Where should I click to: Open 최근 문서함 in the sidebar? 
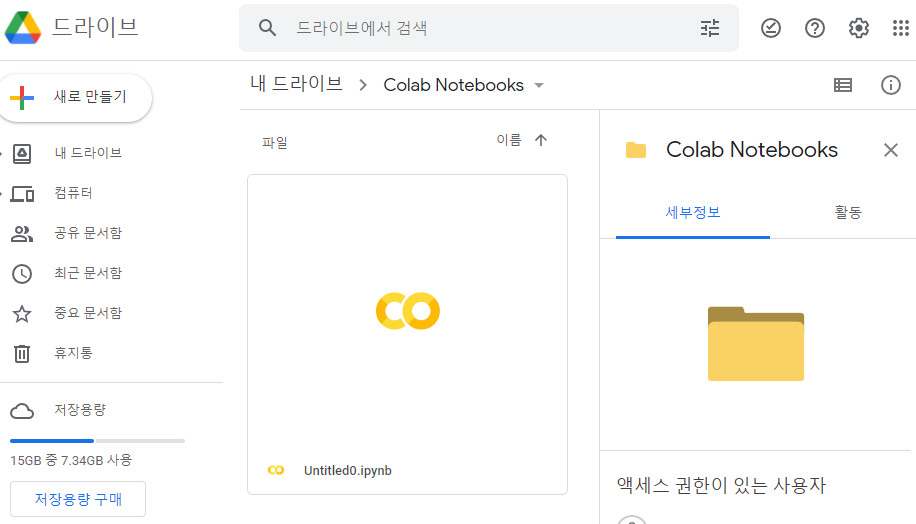tap(88, 273)
